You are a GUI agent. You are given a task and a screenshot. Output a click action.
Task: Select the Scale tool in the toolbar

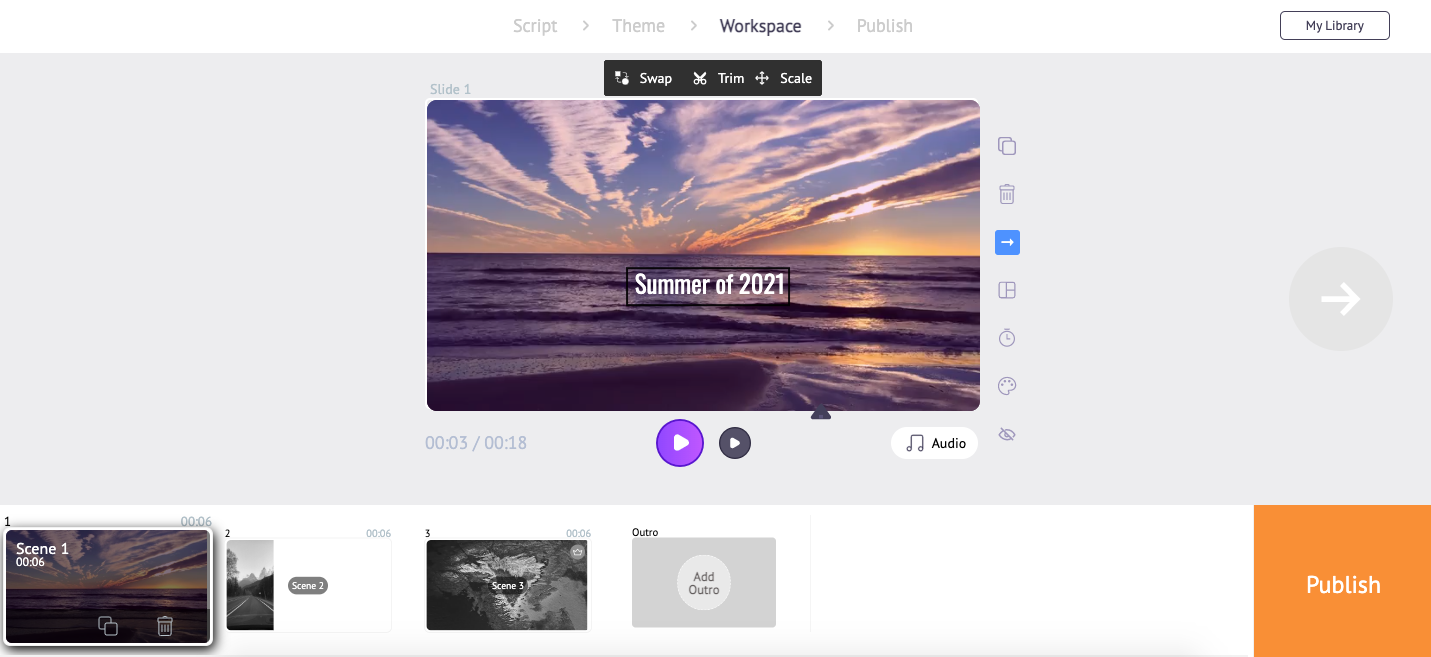tap(784, 77)
